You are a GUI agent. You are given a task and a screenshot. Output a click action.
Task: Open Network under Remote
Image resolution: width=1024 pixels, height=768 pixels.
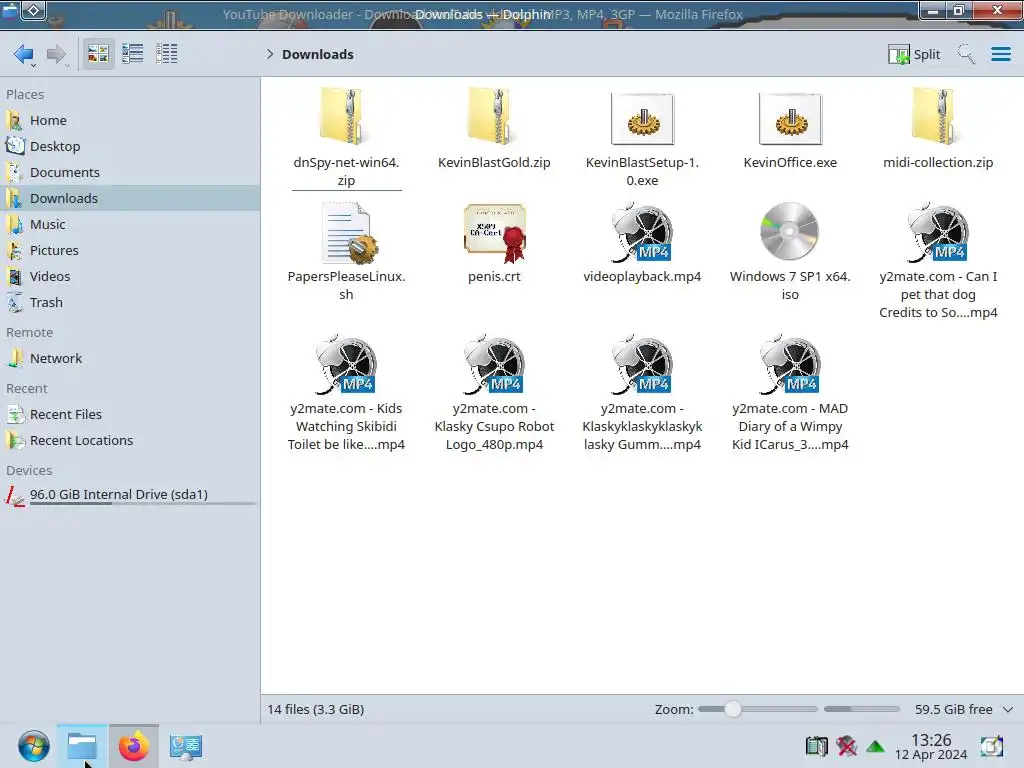pos(131,358)
